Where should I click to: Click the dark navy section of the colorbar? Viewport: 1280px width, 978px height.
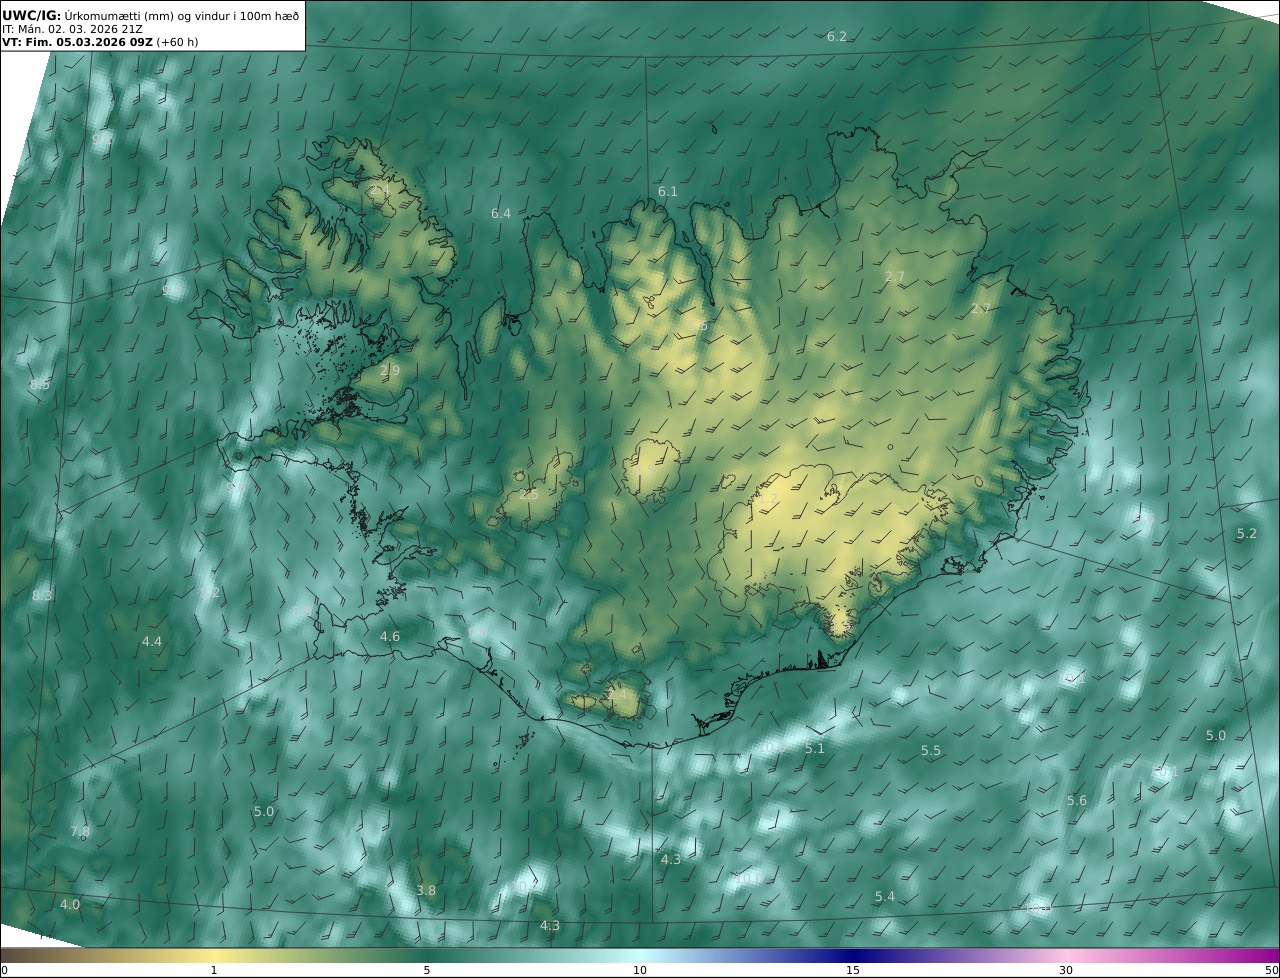[x=853, y=955]
